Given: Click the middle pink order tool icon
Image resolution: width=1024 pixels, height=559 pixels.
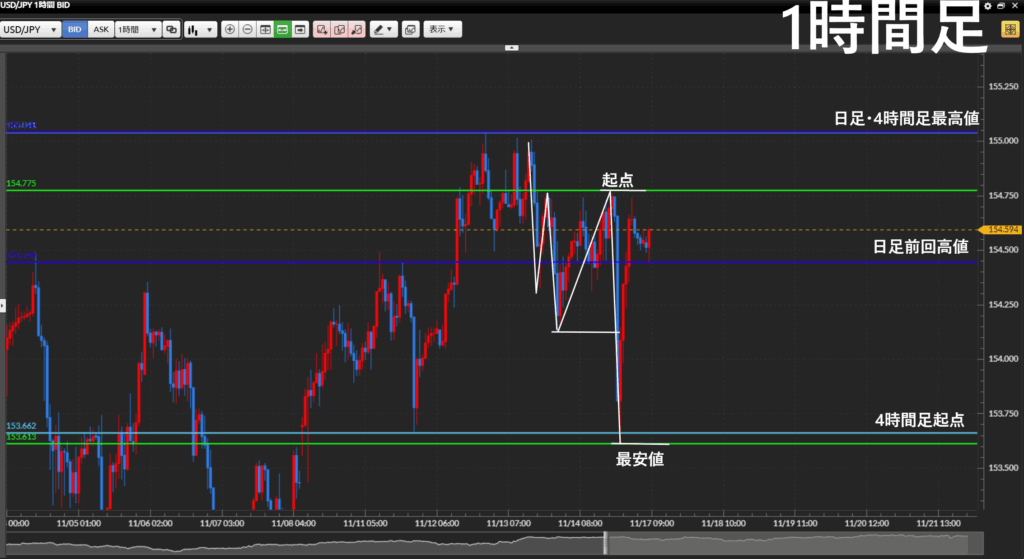Looking at the screenshot, I should tap(339, 30).
